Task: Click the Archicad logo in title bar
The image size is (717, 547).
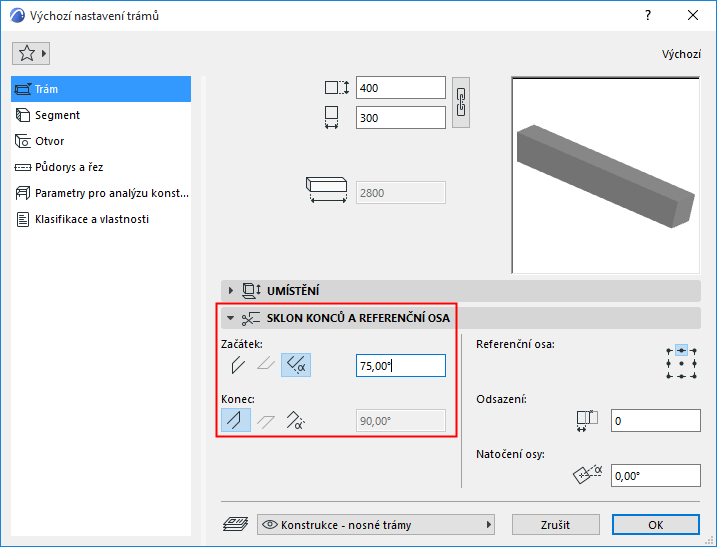Action: coord(17,16)
